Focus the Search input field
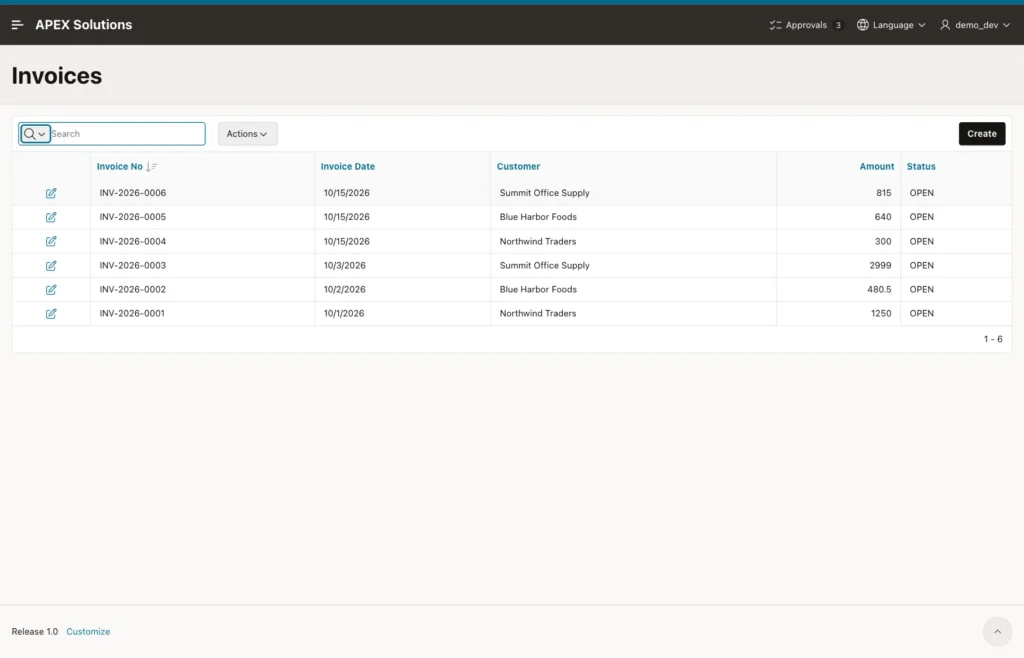1024x658 pixels. click(x=127, y=134)
